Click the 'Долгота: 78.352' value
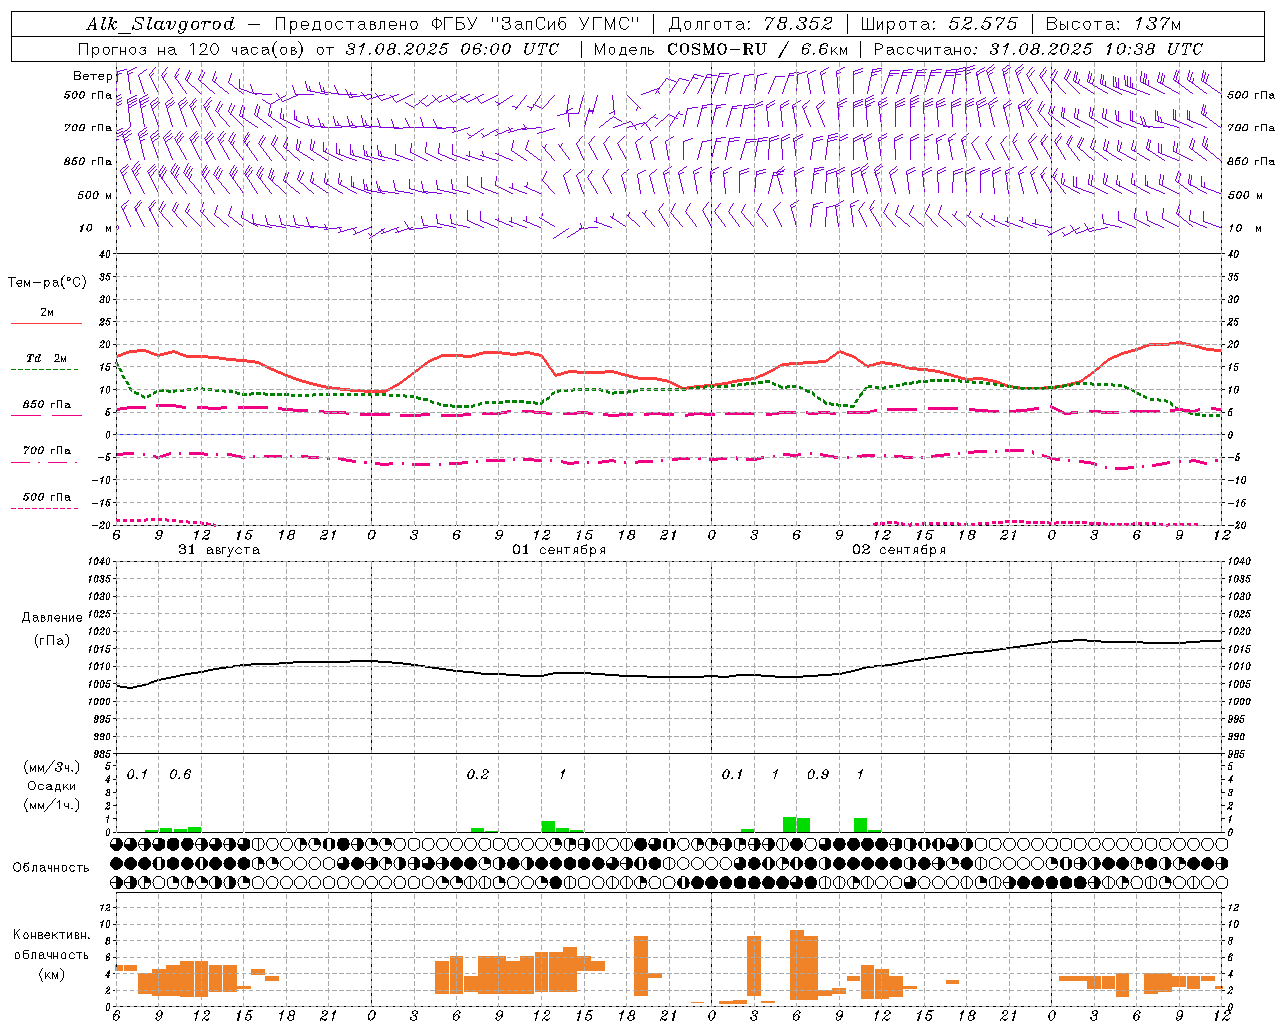 pyautogui.click(x=750, y=24)
